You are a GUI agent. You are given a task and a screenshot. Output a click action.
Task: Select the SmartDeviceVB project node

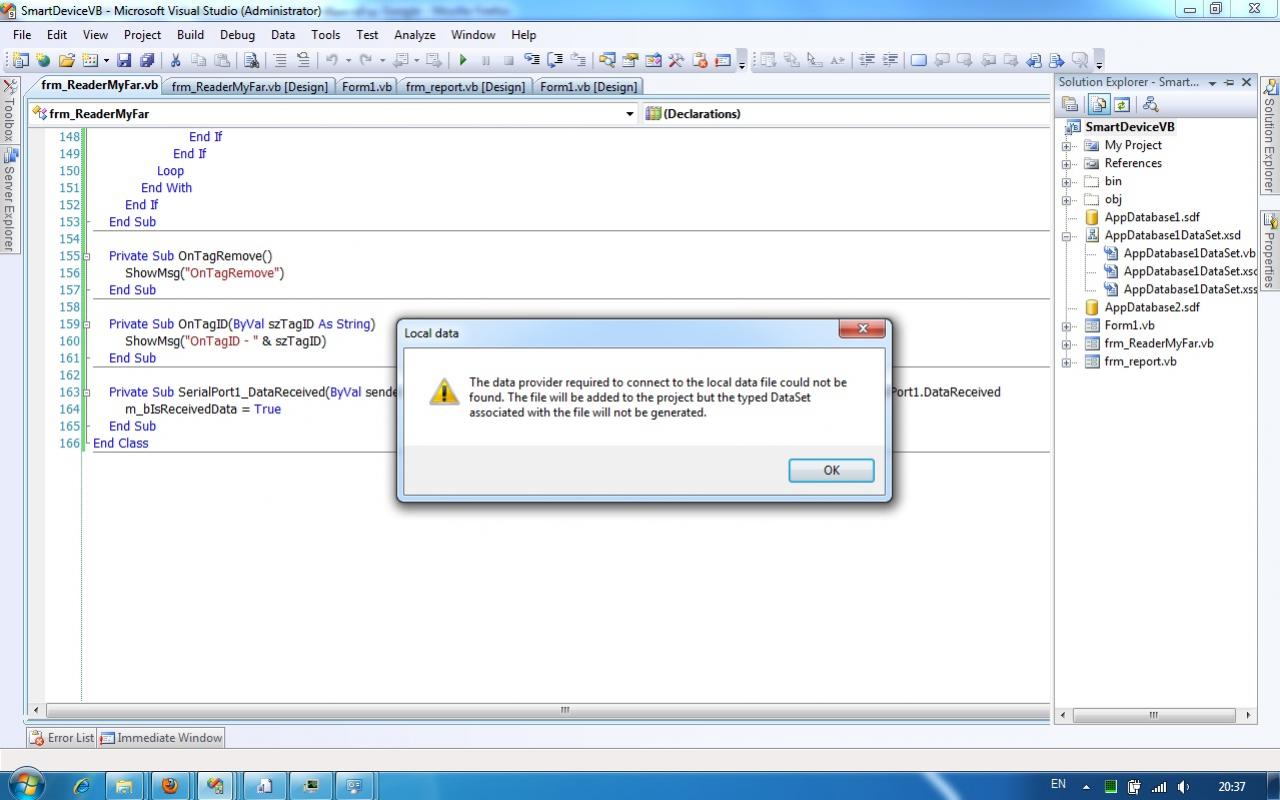tap(1129, 127)
